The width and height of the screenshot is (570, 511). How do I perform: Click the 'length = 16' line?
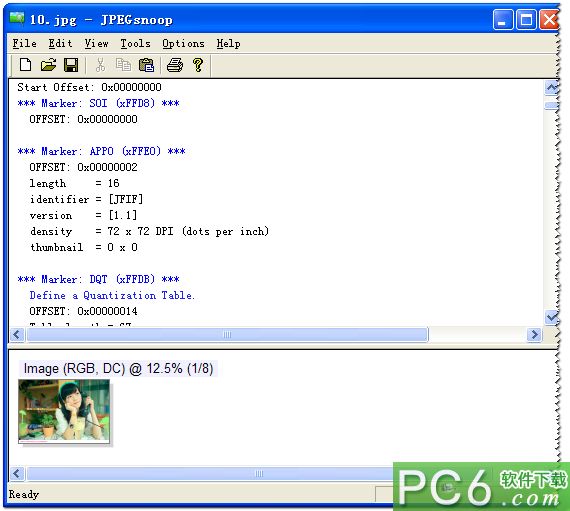tap(75, 183)
